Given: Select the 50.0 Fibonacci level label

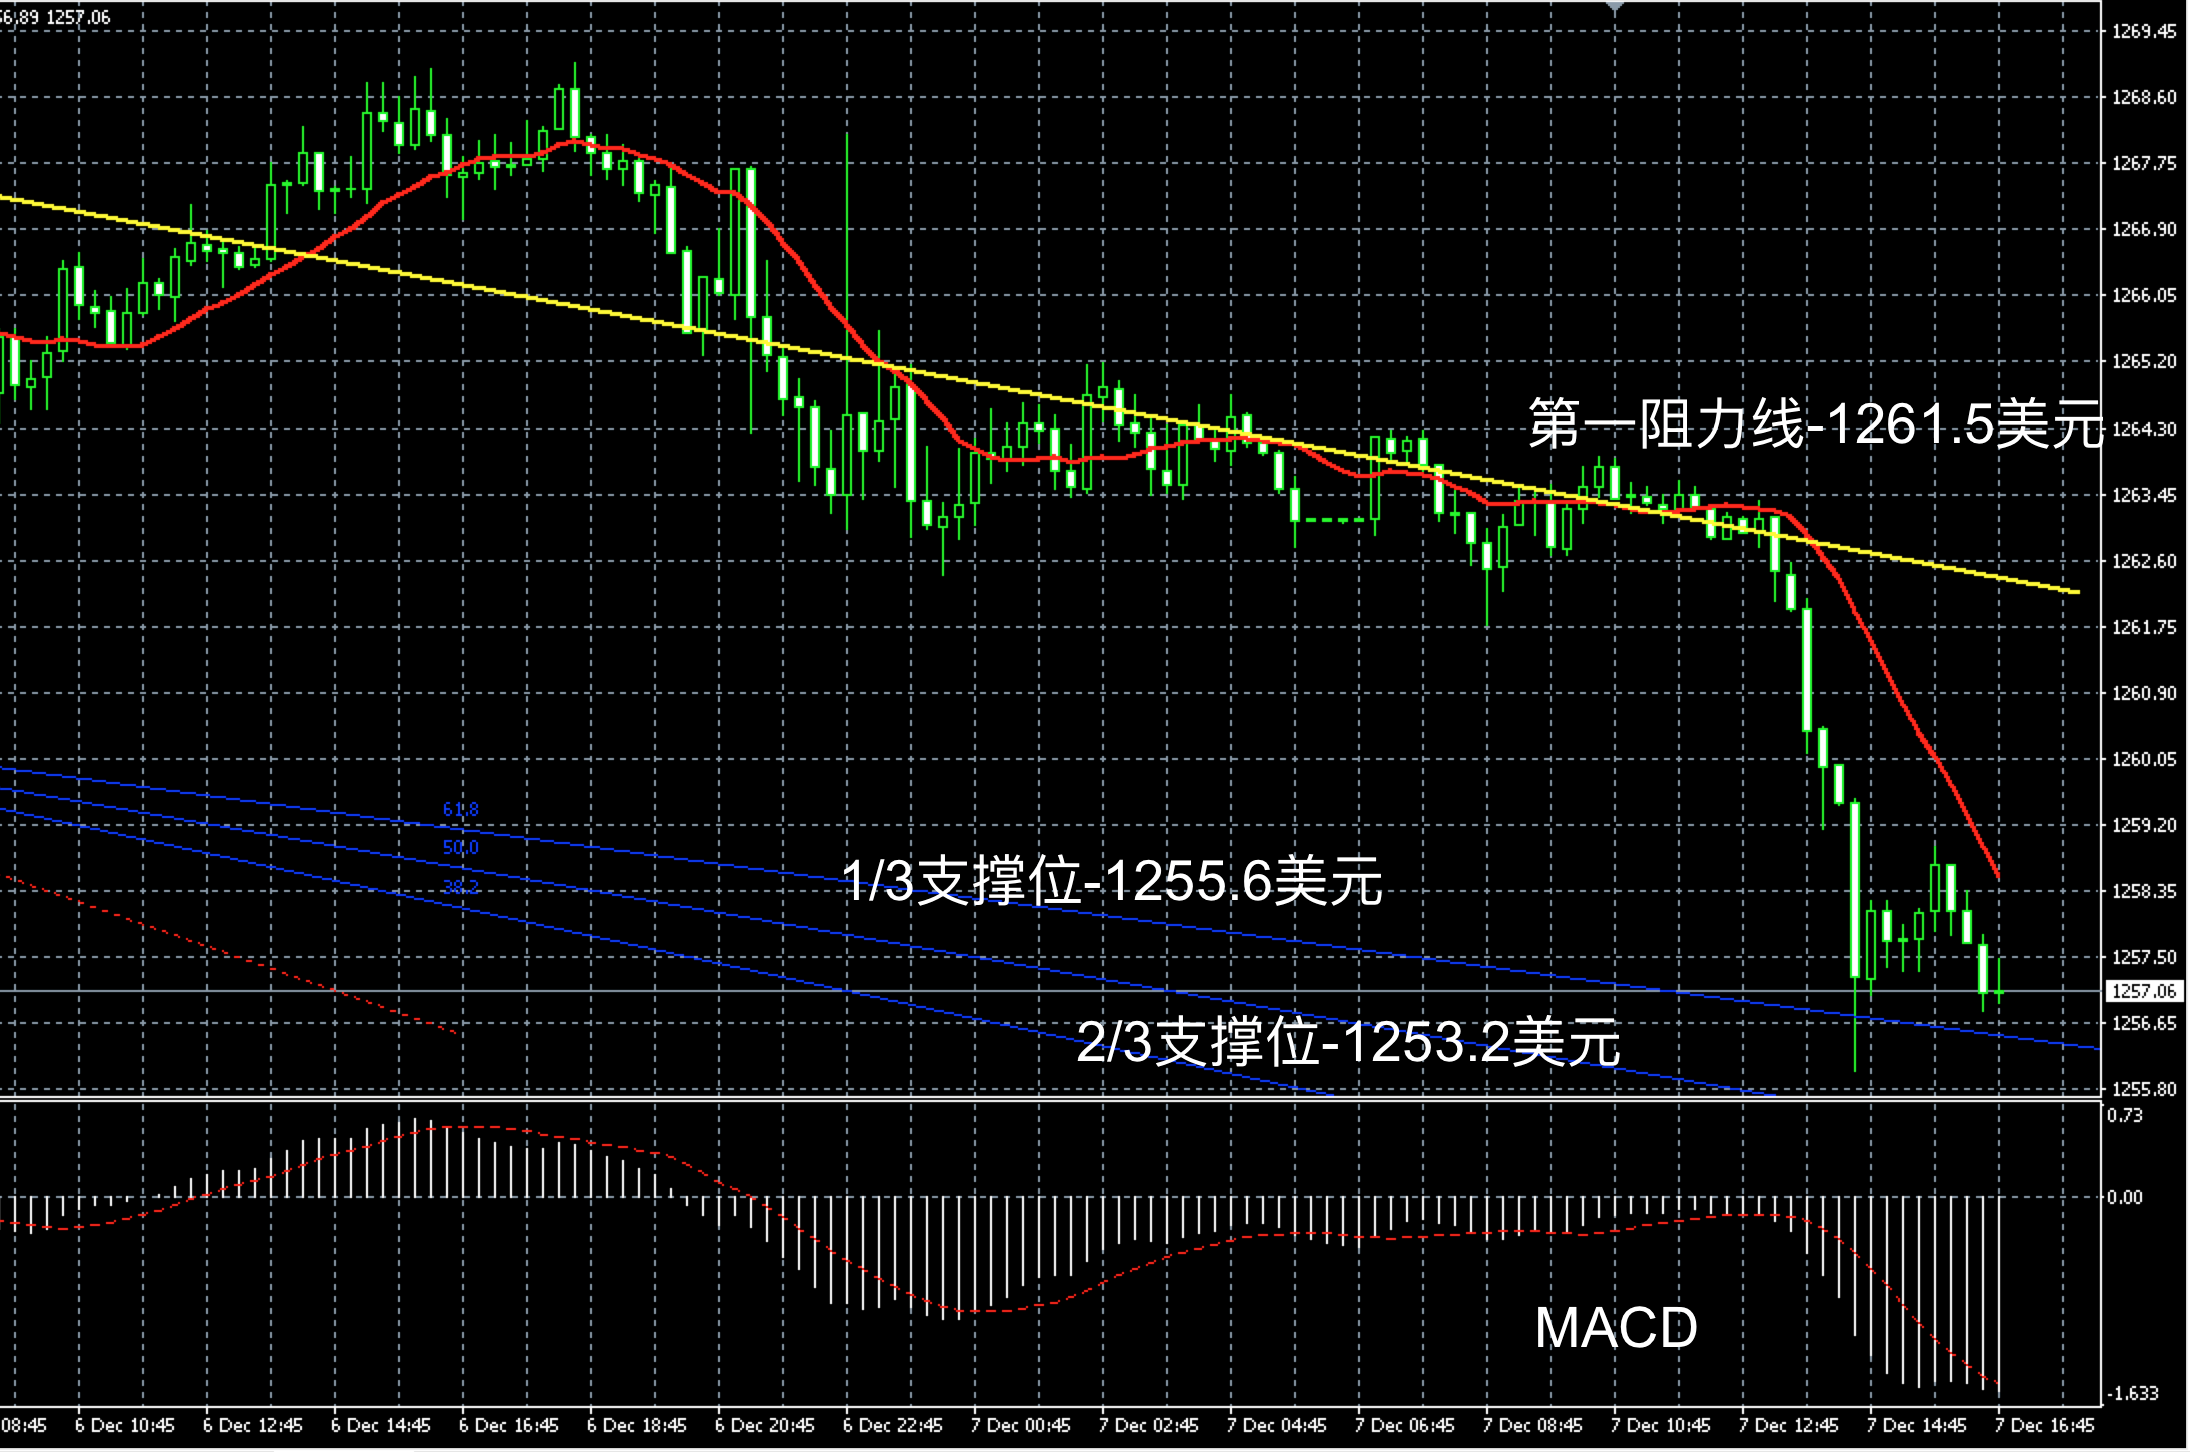Looking at the screenshot, I should pos(460,848).
